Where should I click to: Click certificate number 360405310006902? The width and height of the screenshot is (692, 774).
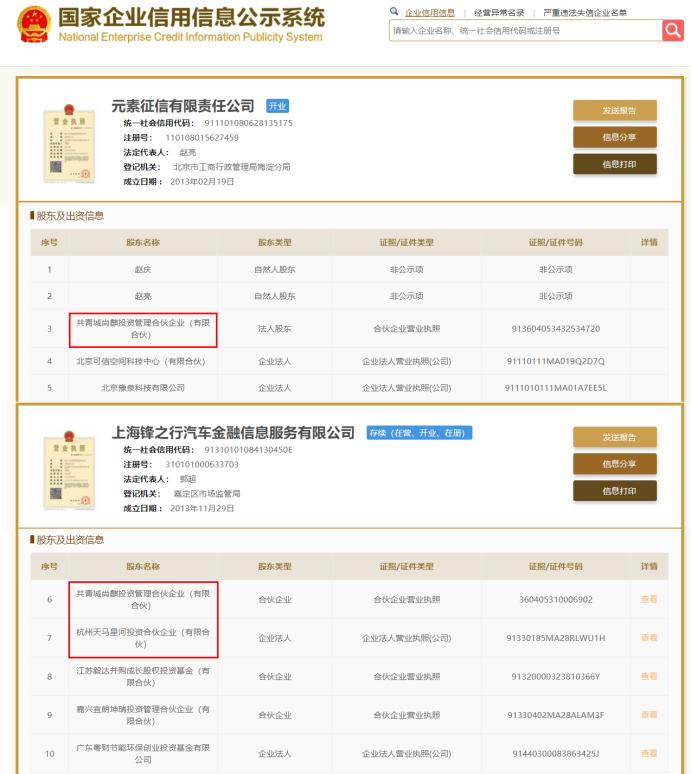[556, 599]
